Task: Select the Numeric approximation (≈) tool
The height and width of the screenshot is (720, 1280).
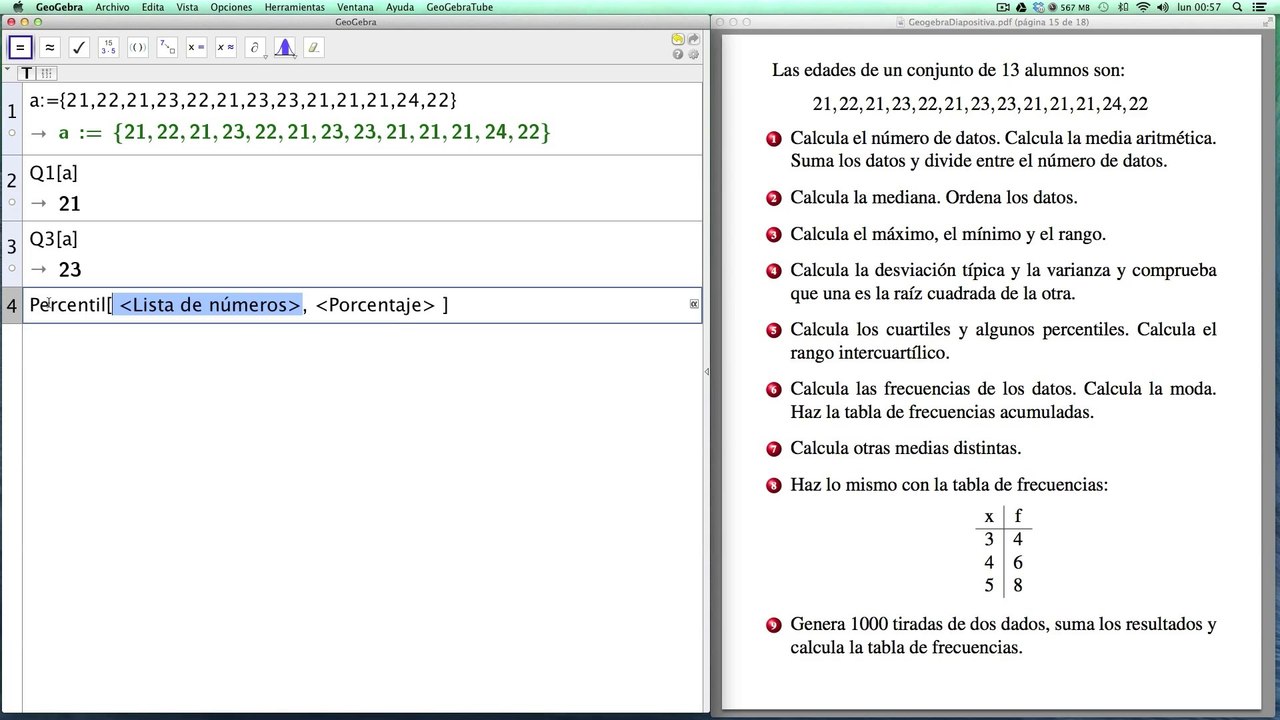Action: click(x=49, y=47)
